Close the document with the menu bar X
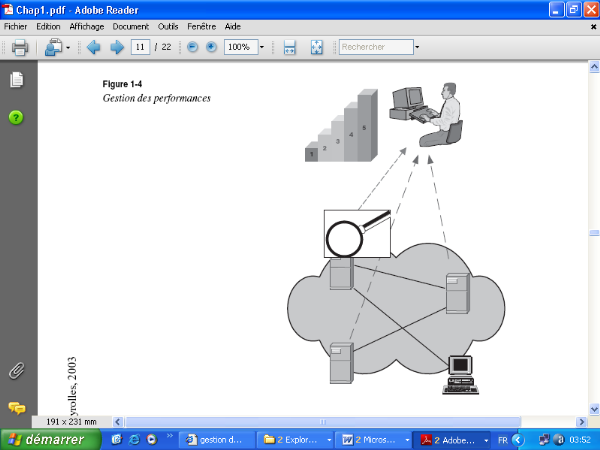This screenshot has width=600, height=450. (x=593, y=27)
